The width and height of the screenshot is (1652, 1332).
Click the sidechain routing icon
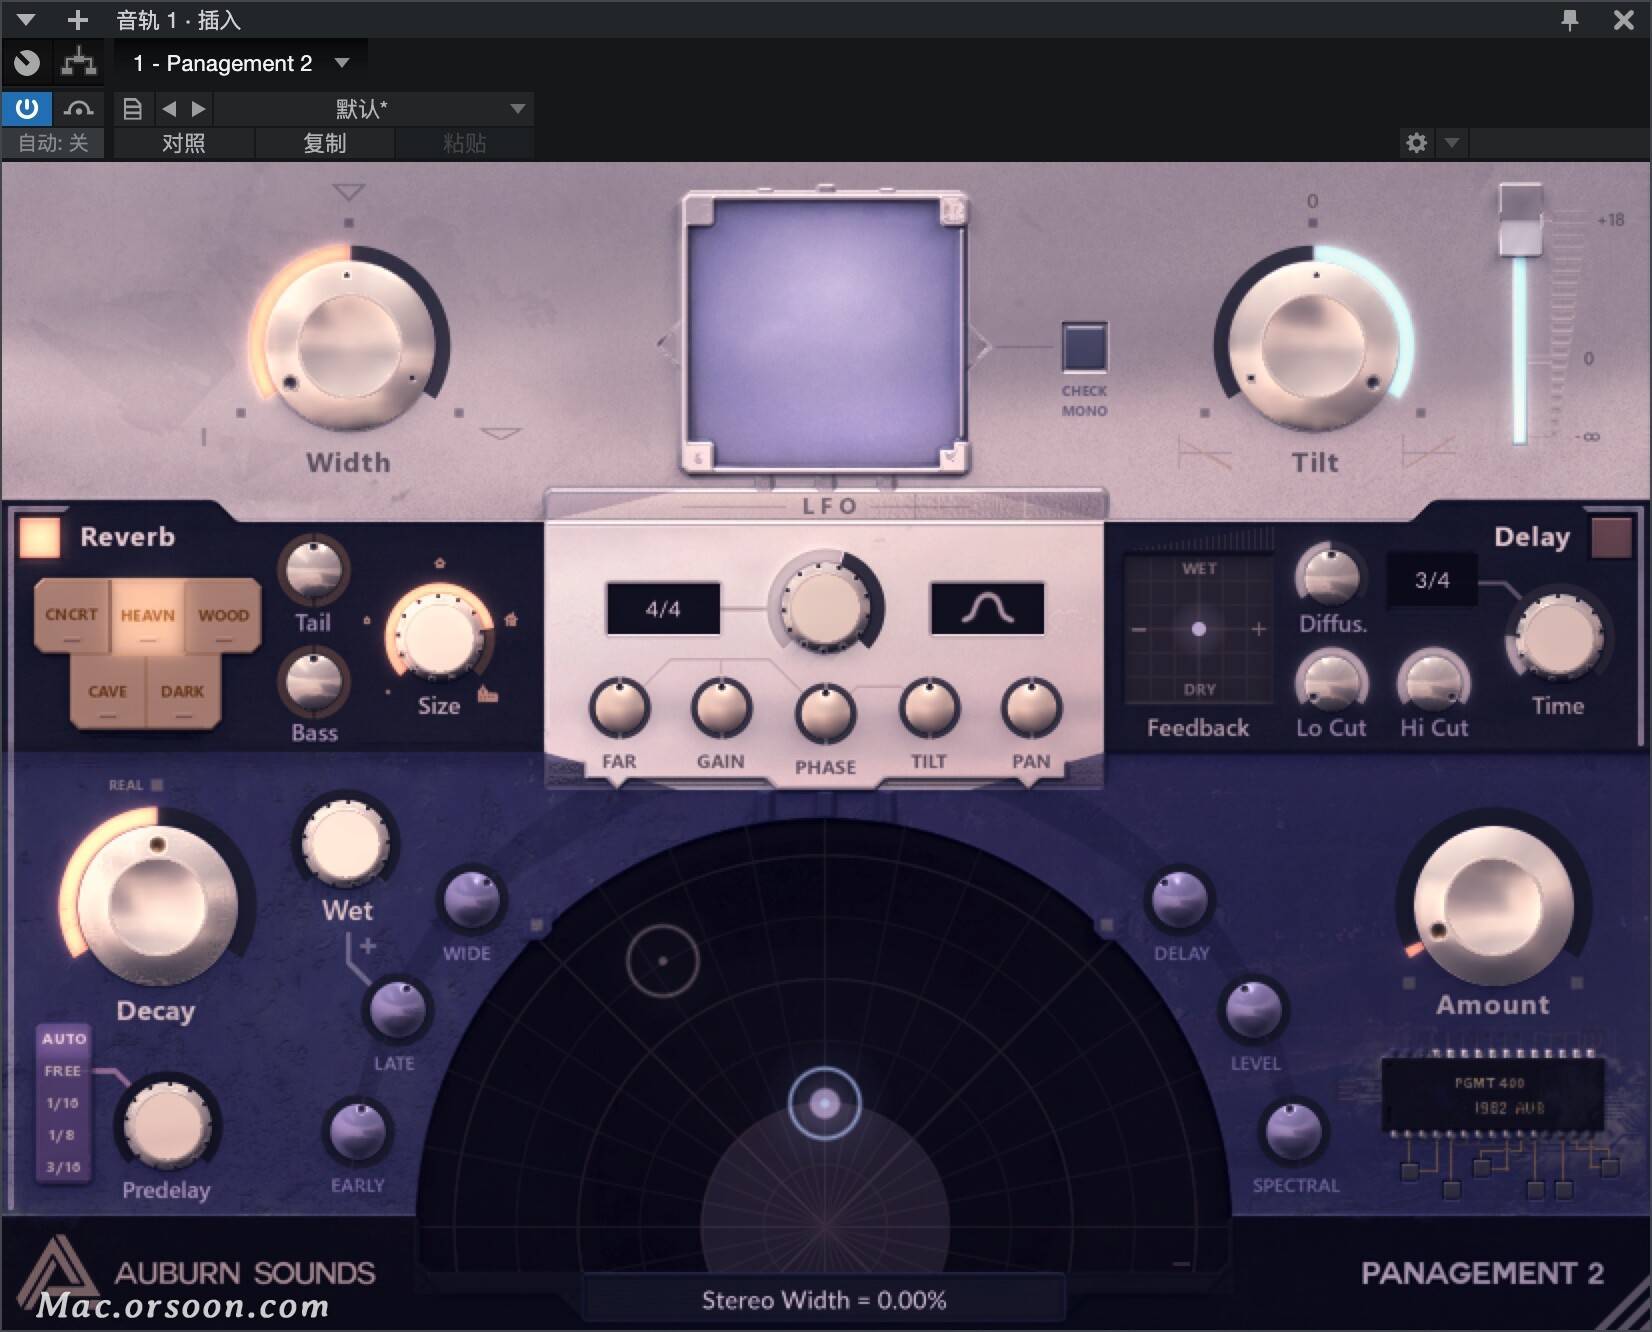click(x=78, y=63)
